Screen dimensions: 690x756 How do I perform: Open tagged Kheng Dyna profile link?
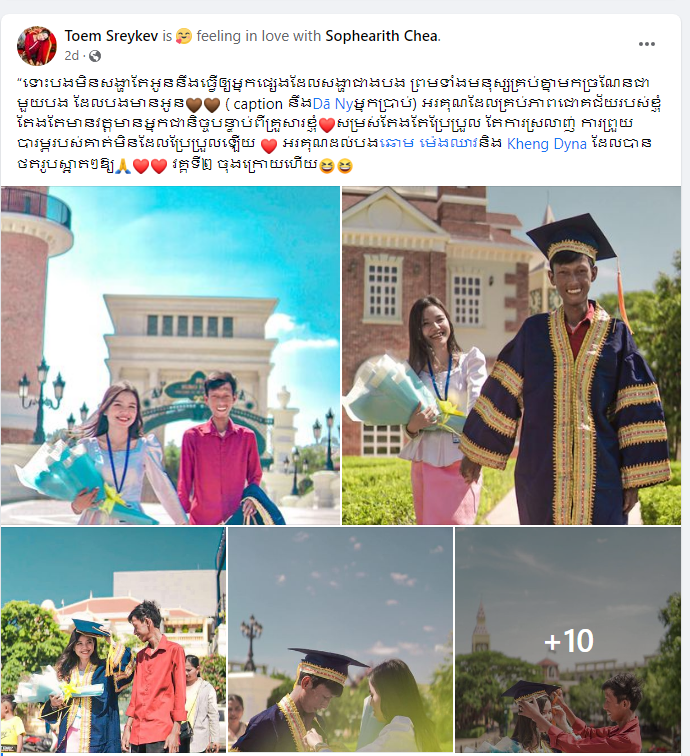pos(546,144)
